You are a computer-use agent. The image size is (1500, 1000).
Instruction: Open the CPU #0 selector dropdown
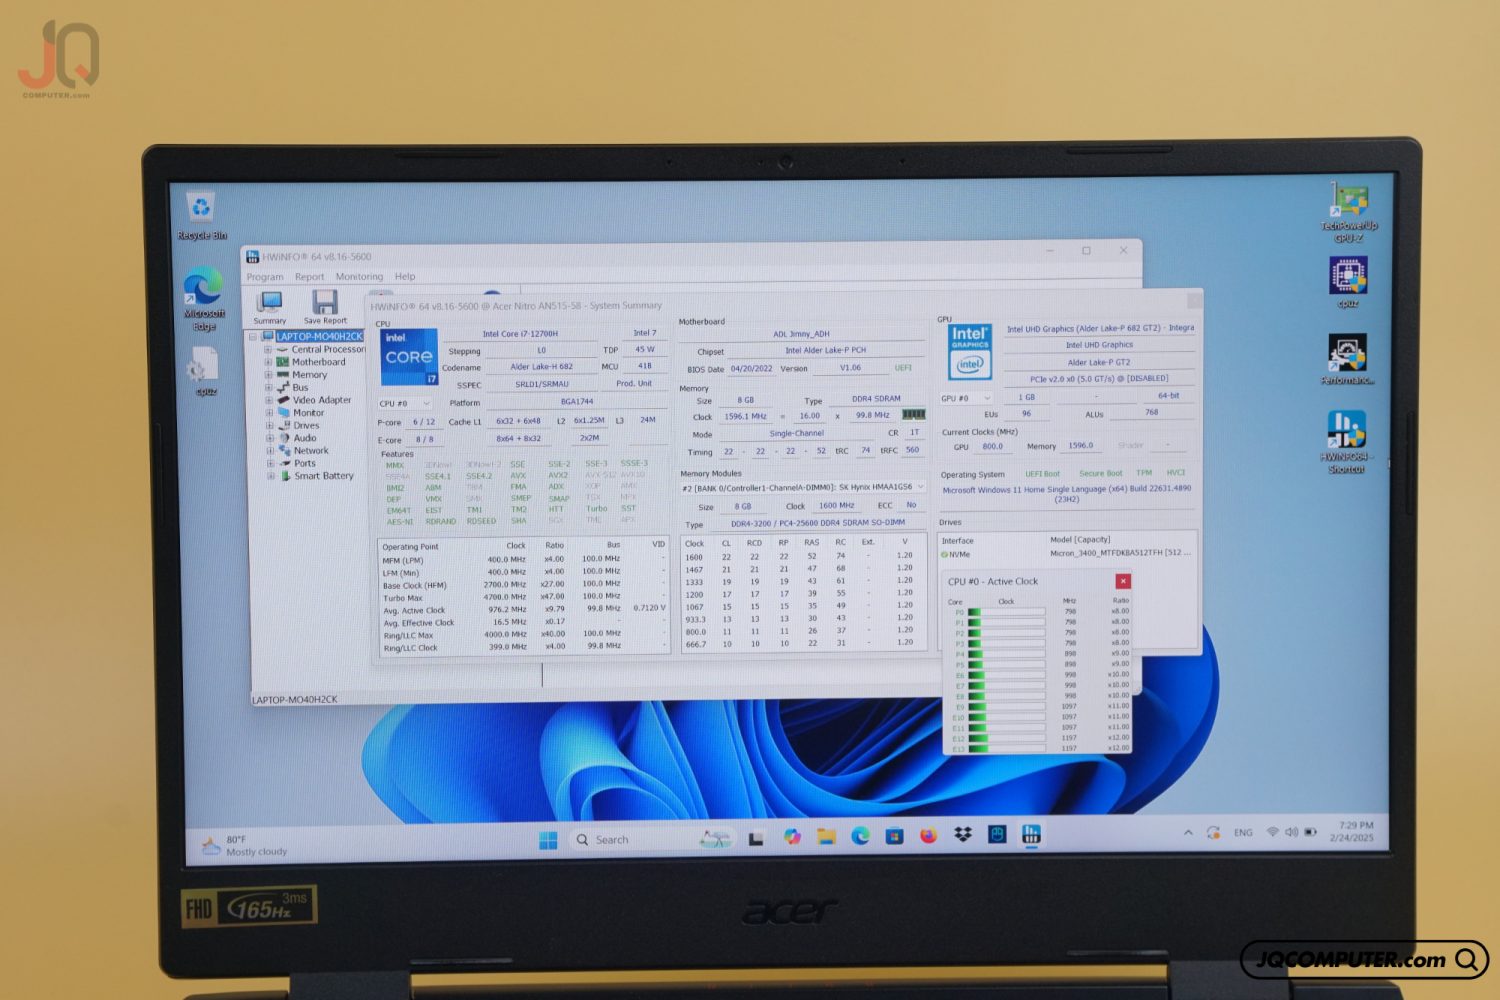pyautogui.click(x=404, y=403)
